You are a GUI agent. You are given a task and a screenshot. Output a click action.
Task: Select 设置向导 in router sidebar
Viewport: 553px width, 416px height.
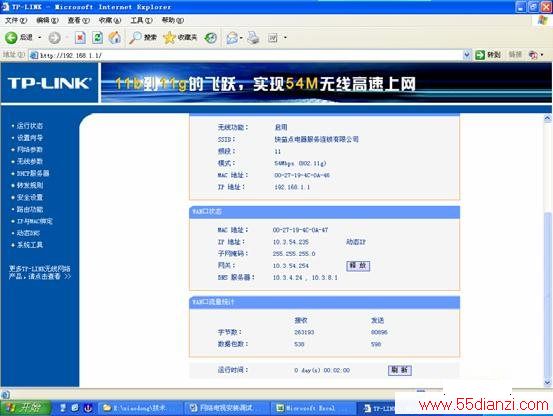click(x=30, y=138)
